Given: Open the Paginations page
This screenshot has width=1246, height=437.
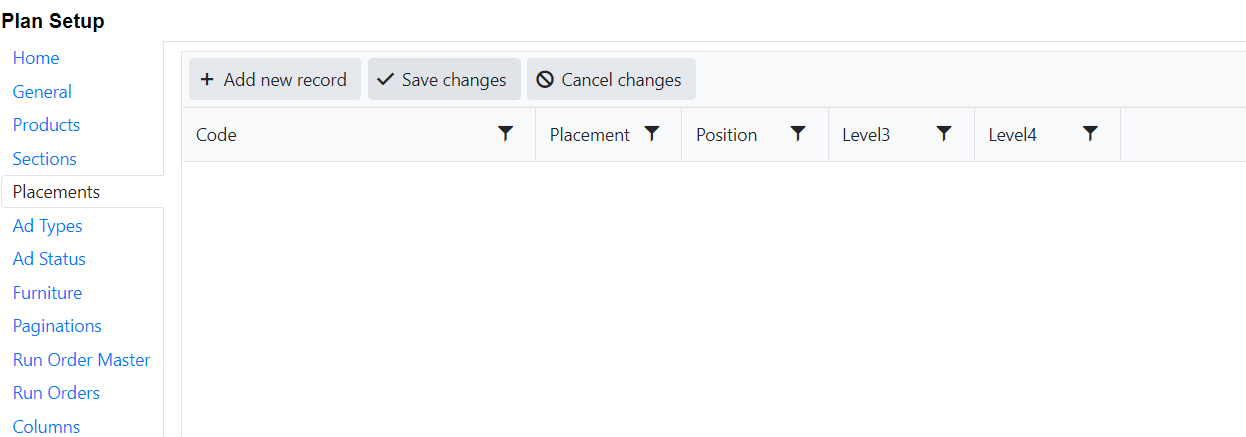Looking at the screenshot, I should point(57,326).
